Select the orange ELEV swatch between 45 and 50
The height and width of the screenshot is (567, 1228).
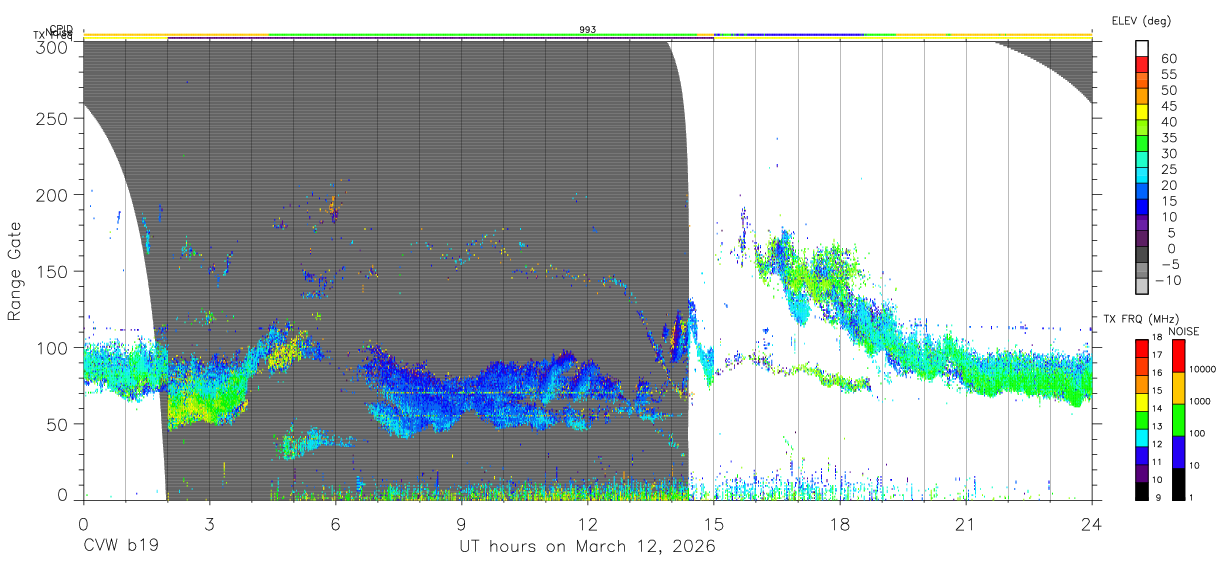tap(1141, 97)
